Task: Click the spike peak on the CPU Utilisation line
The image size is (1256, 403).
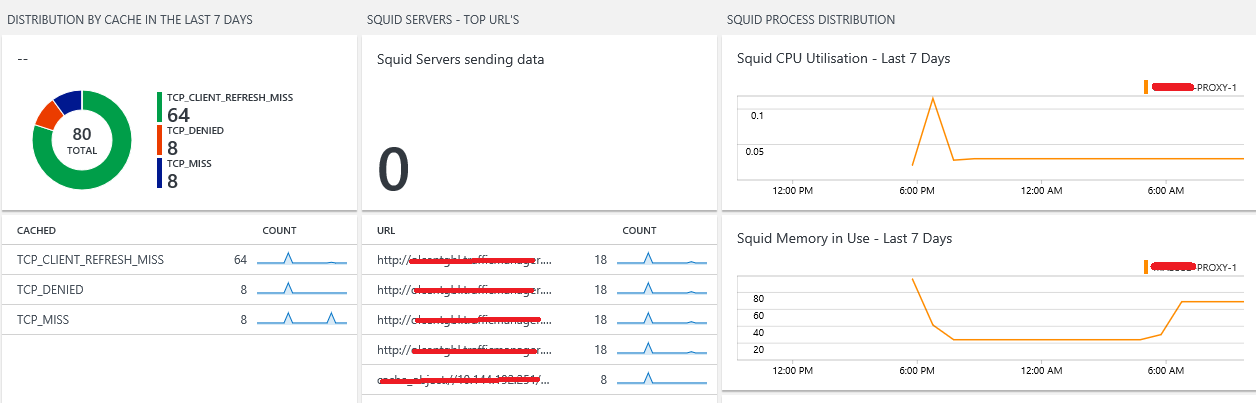Action: click(x=933, y=98)
